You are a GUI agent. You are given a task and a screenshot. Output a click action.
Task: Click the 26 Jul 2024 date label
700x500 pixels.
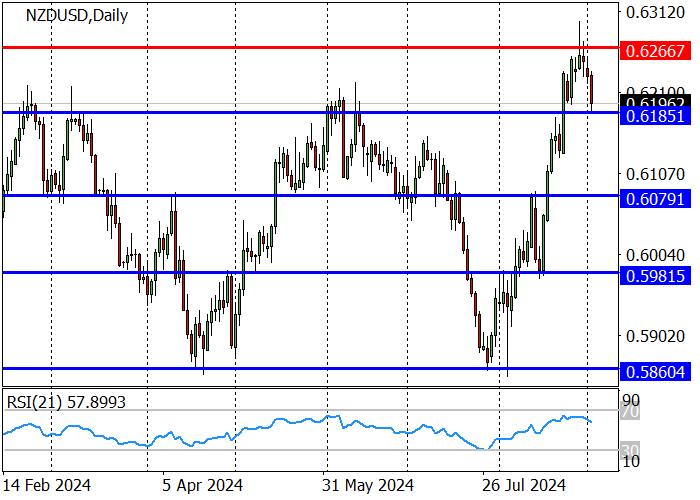coord(524,485)
